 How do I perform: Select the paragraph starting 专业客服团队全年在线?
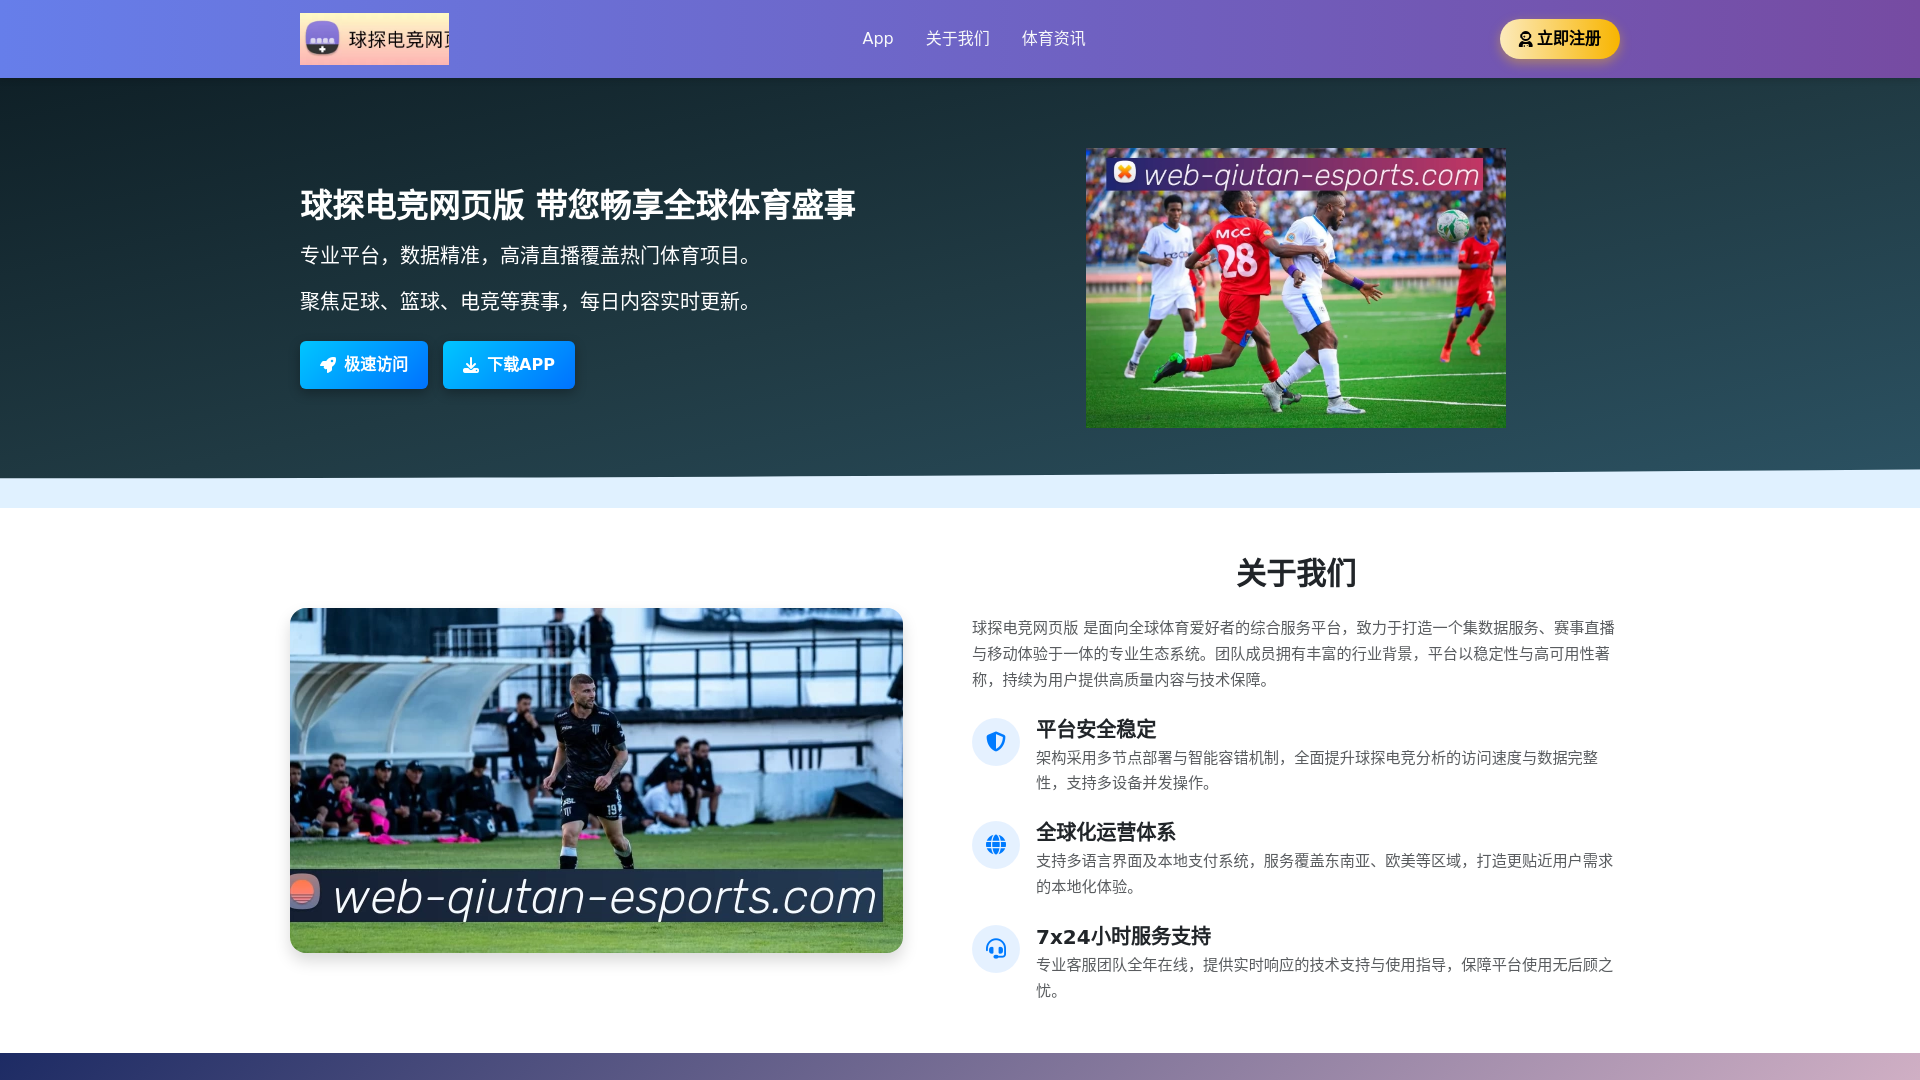click(1324, 977)
